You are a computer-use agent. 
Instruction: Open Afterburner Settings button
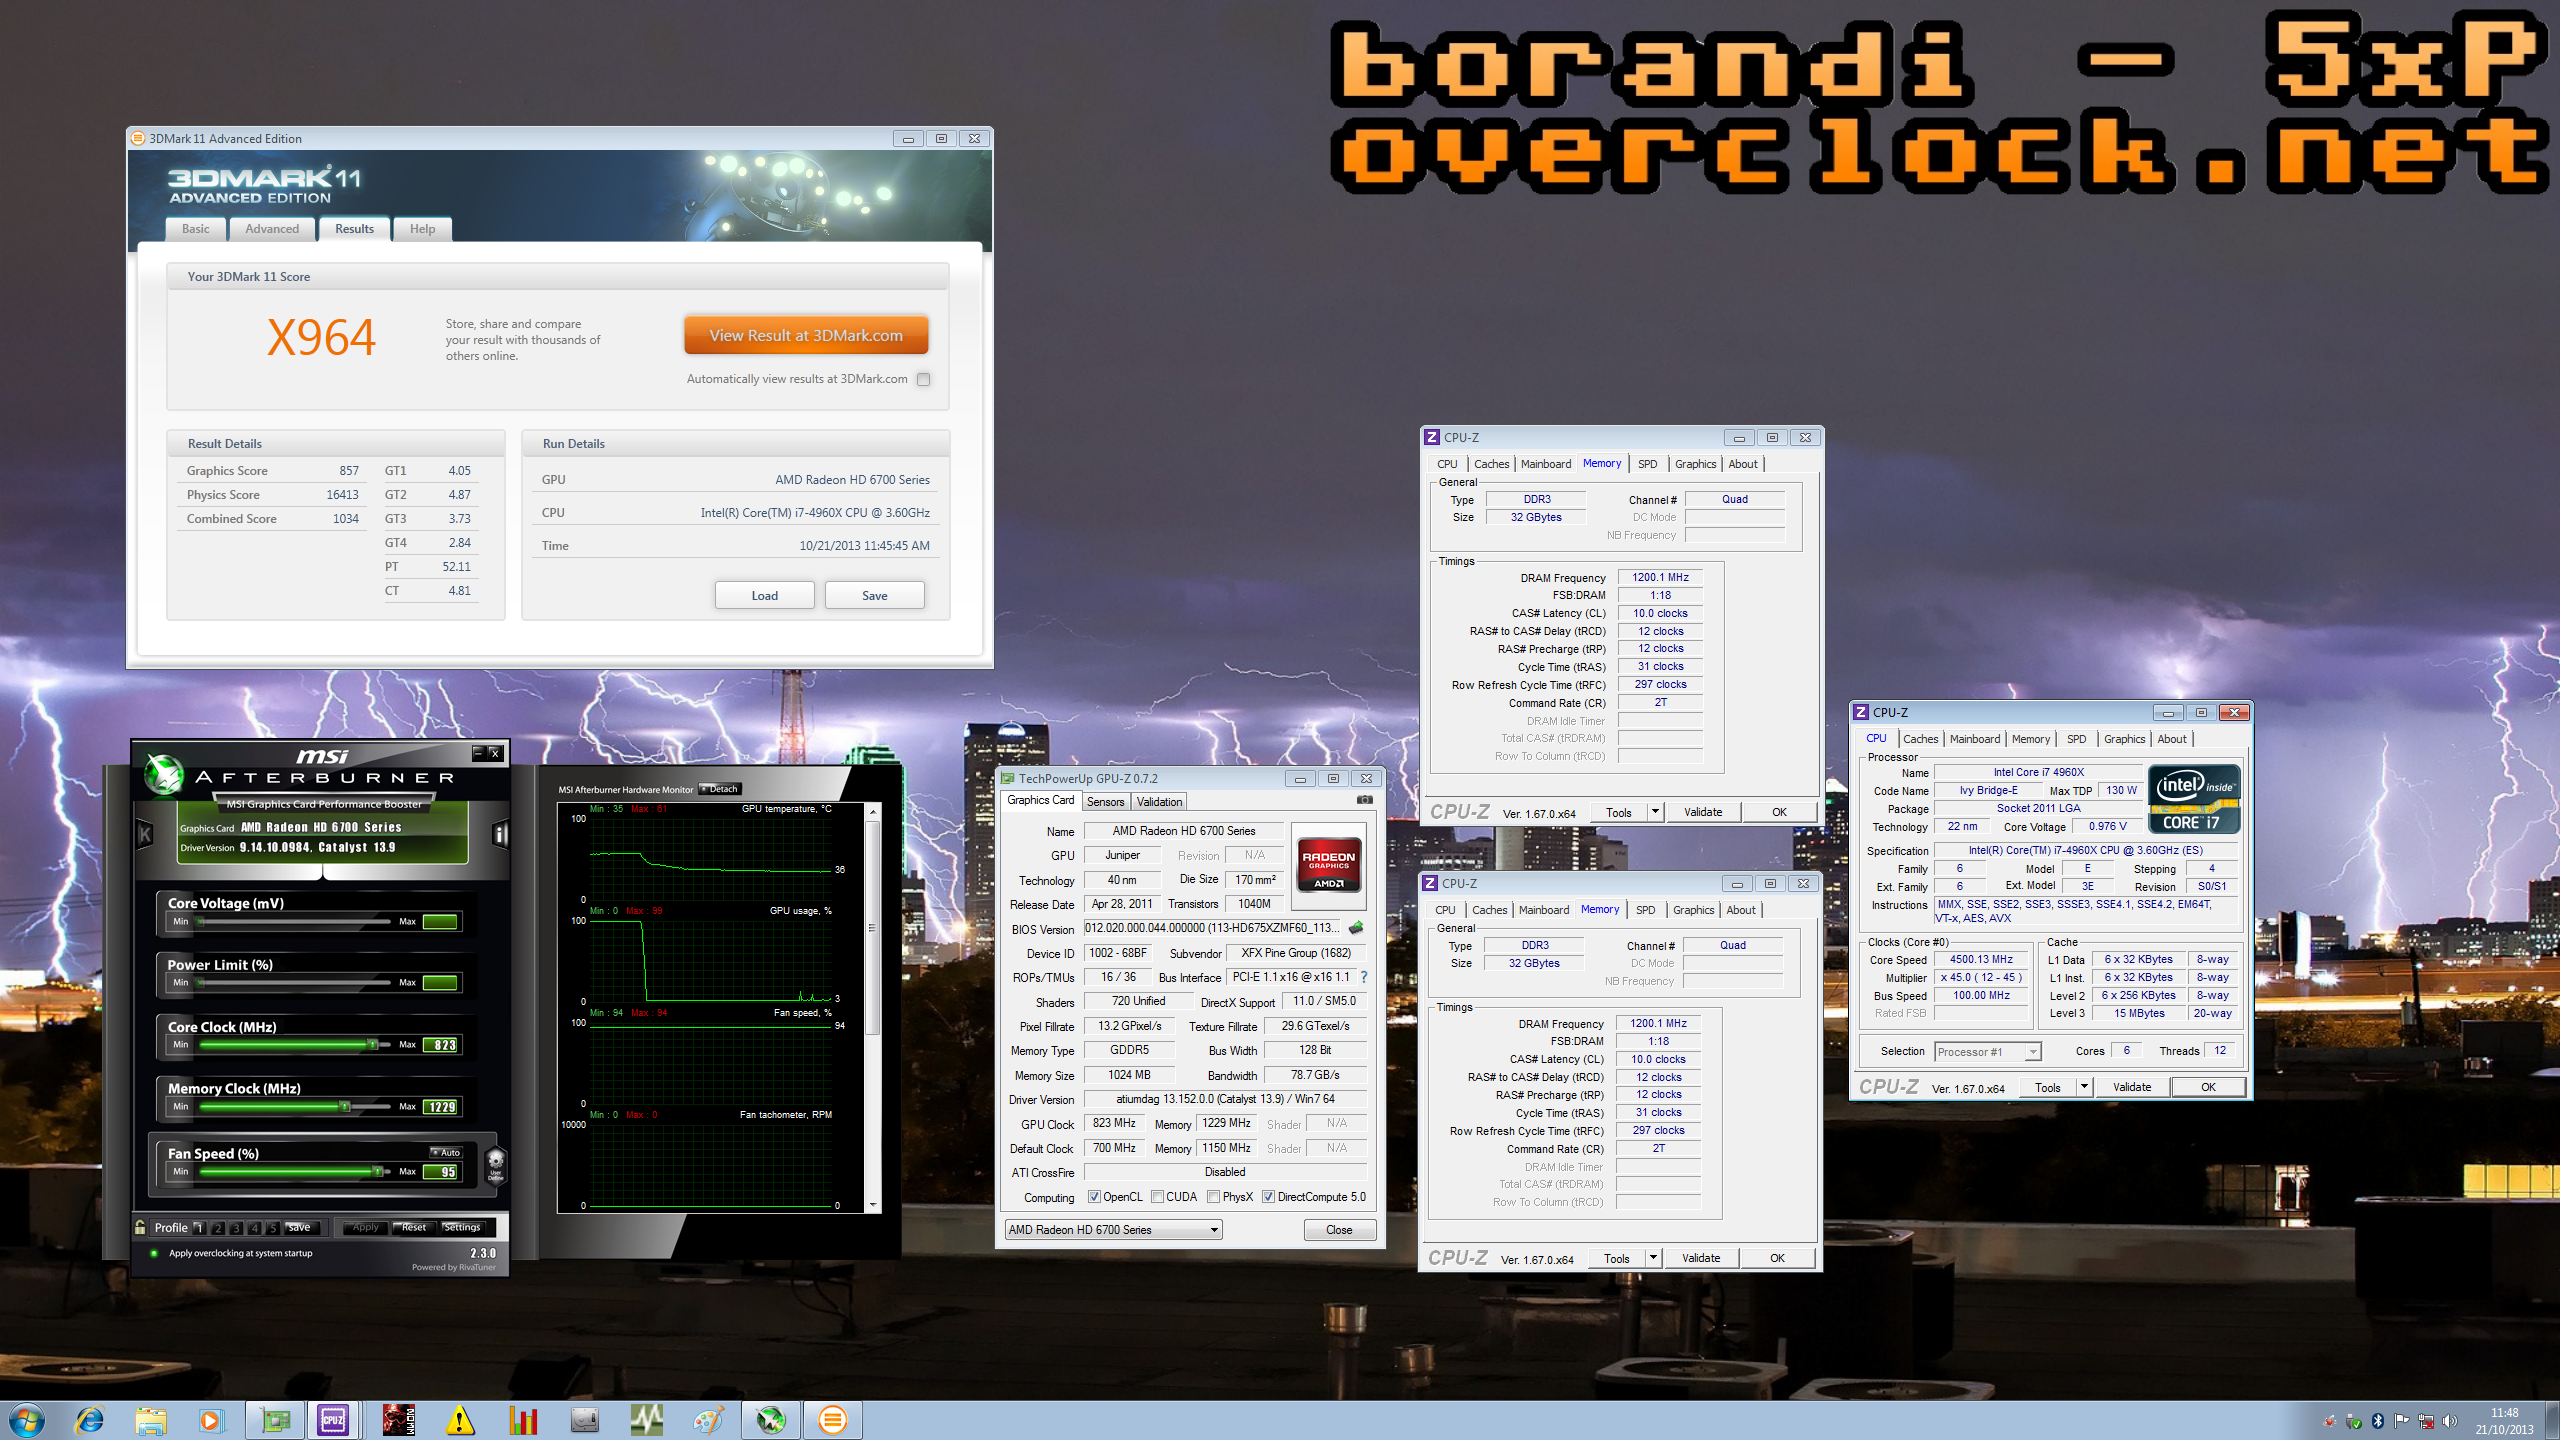pos(461,1227)
